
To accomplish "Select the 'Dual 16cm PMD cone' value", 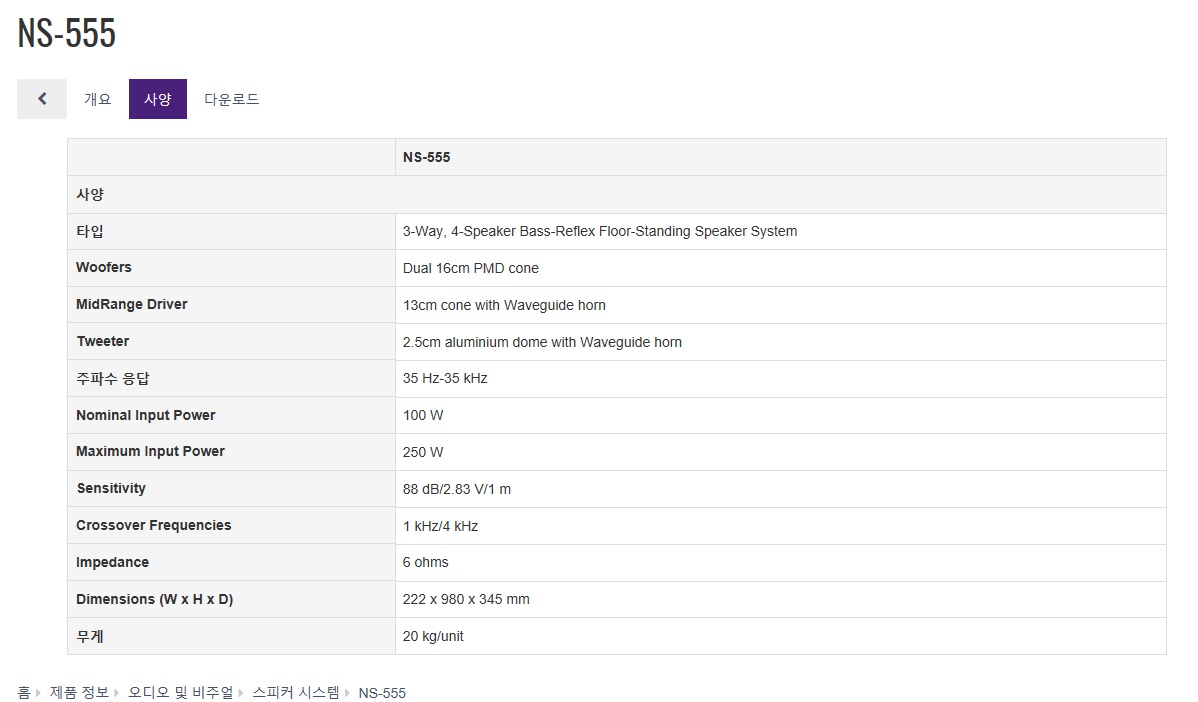I will (x=471, y=268).
